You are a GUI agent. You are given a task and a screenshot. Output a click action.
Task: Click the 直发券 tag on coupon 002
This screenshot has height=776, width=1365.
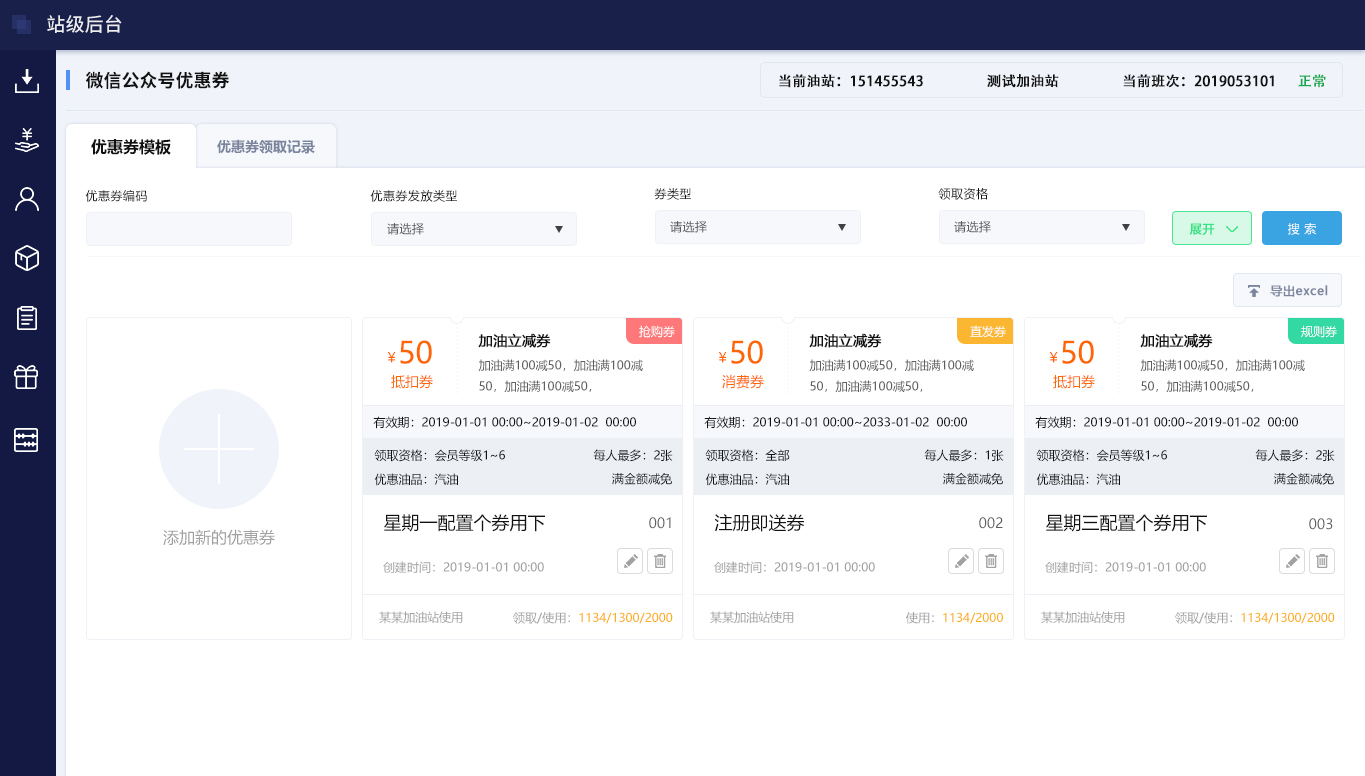pos(986,331)
